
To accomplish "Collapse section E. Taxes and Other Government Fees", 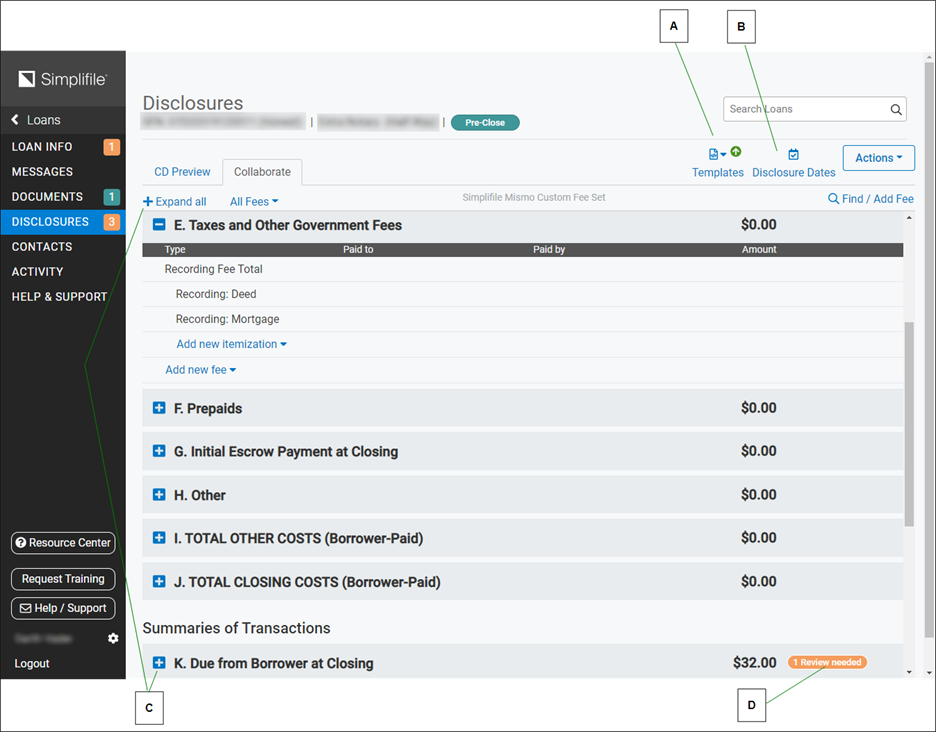I will [159, 224].
